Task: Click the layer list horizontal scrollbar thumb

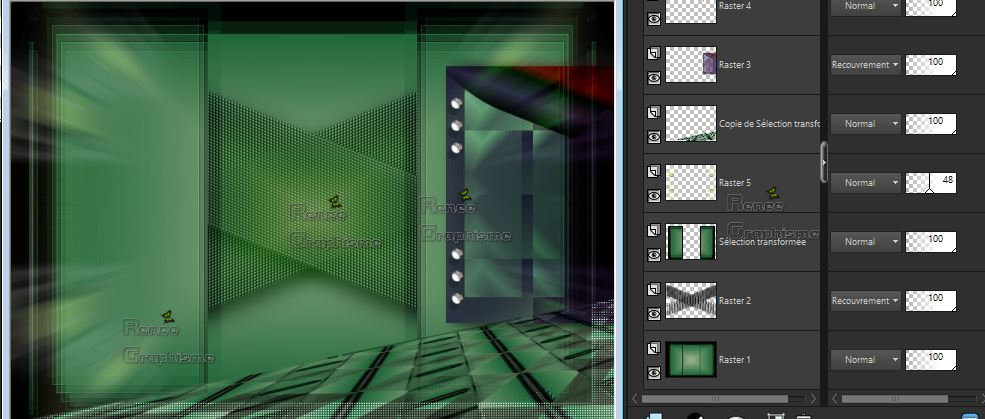Action: click(x=714, y=399)
